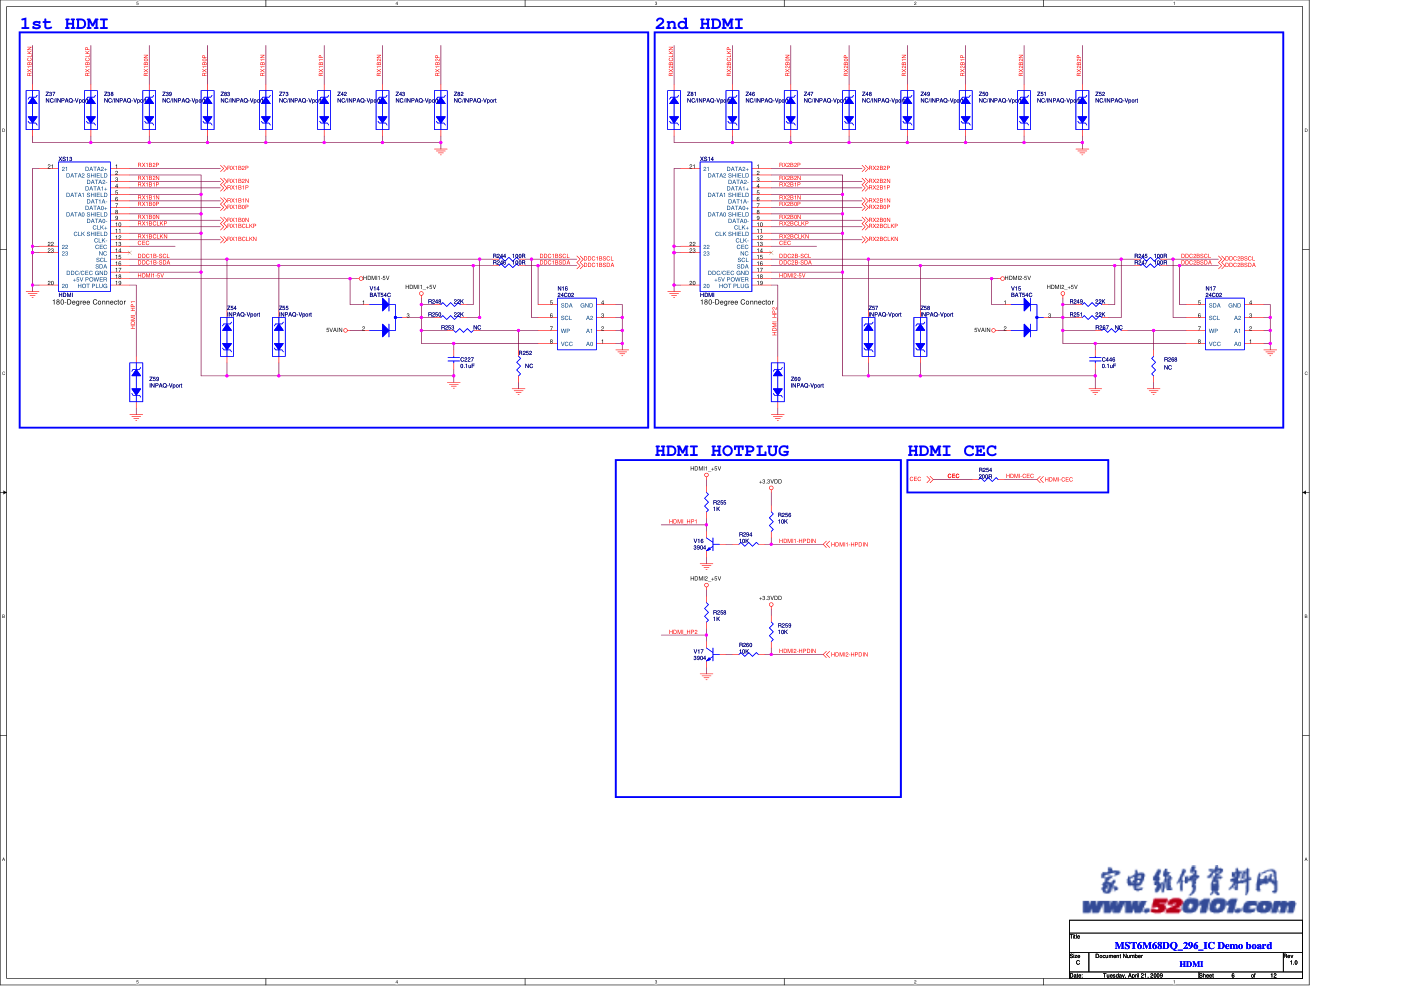Click the 5VAIN input near V15
This screenshot has width=1404, height=993.
984,330
